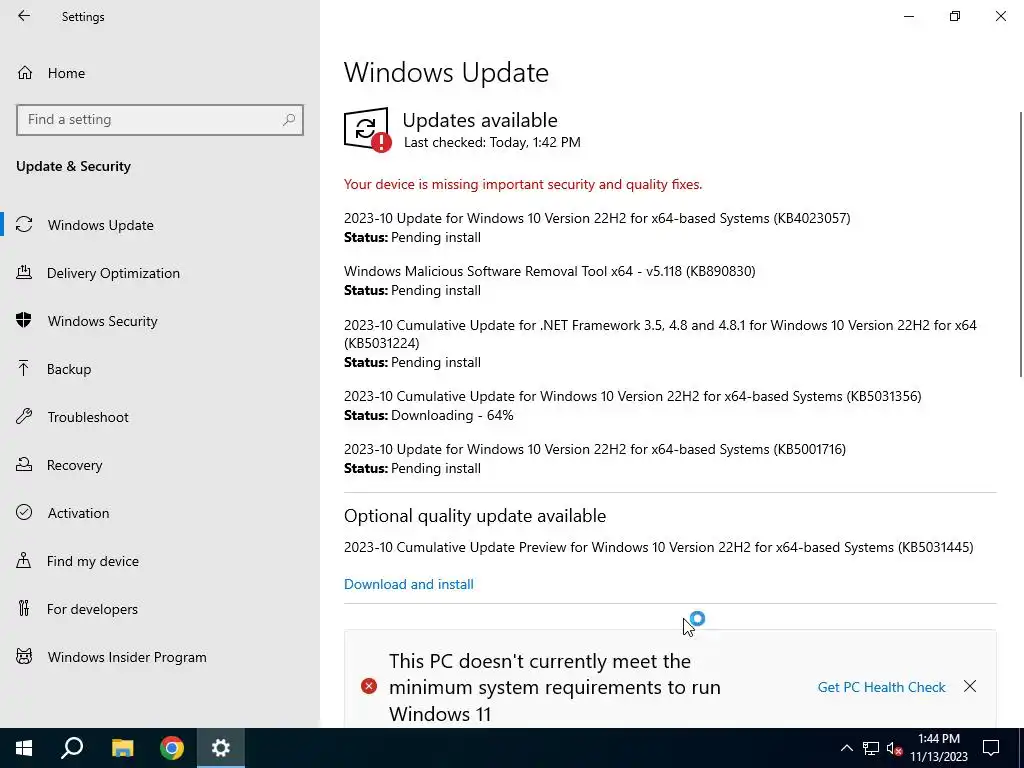The image size is (1024, 768).
Task: Click the Troubleshoot wrench icon
Action: pyautogui.click(x=24, y=417)
